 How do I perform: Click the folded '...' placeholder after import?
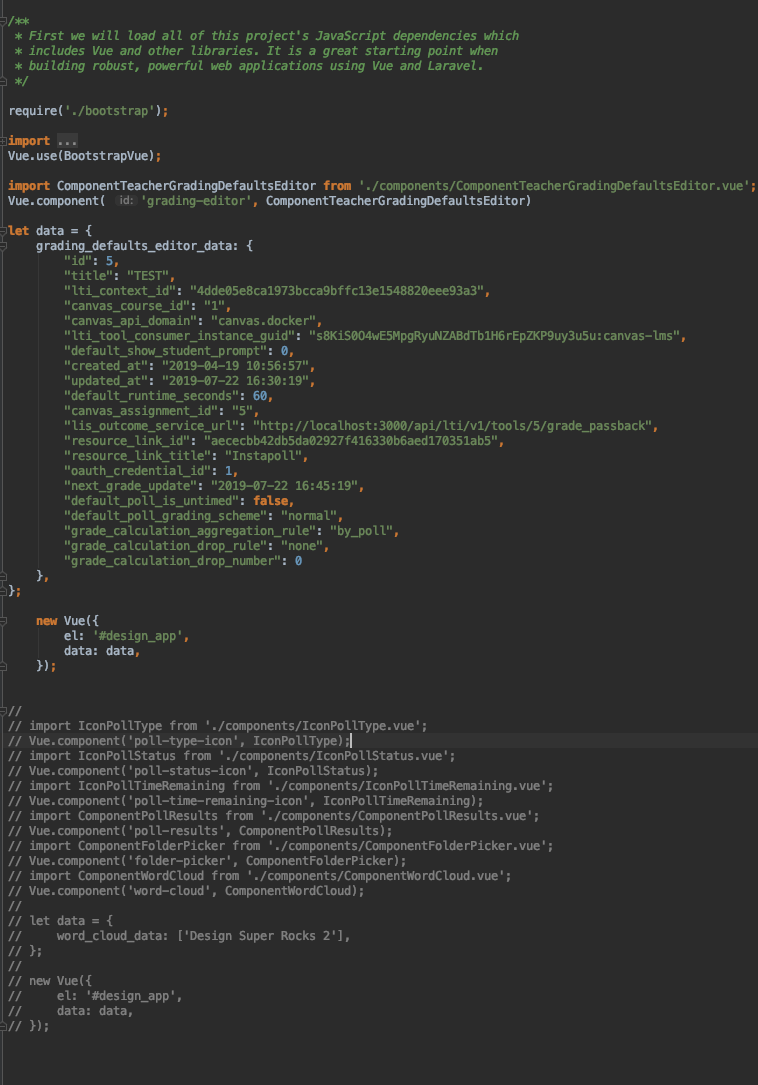[x=67, y=141]
